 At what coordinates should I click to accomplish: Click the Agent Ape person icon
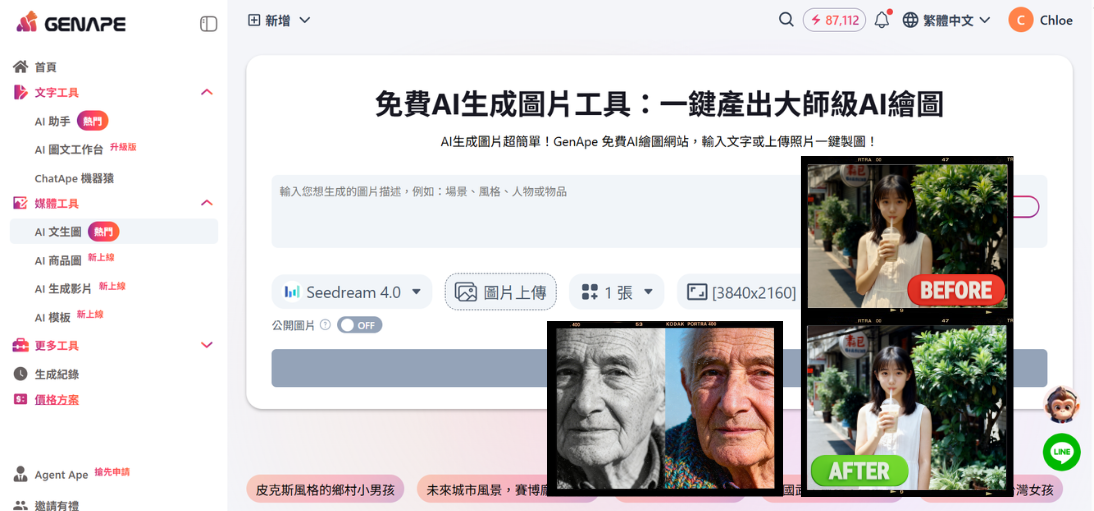coord(20,474)
